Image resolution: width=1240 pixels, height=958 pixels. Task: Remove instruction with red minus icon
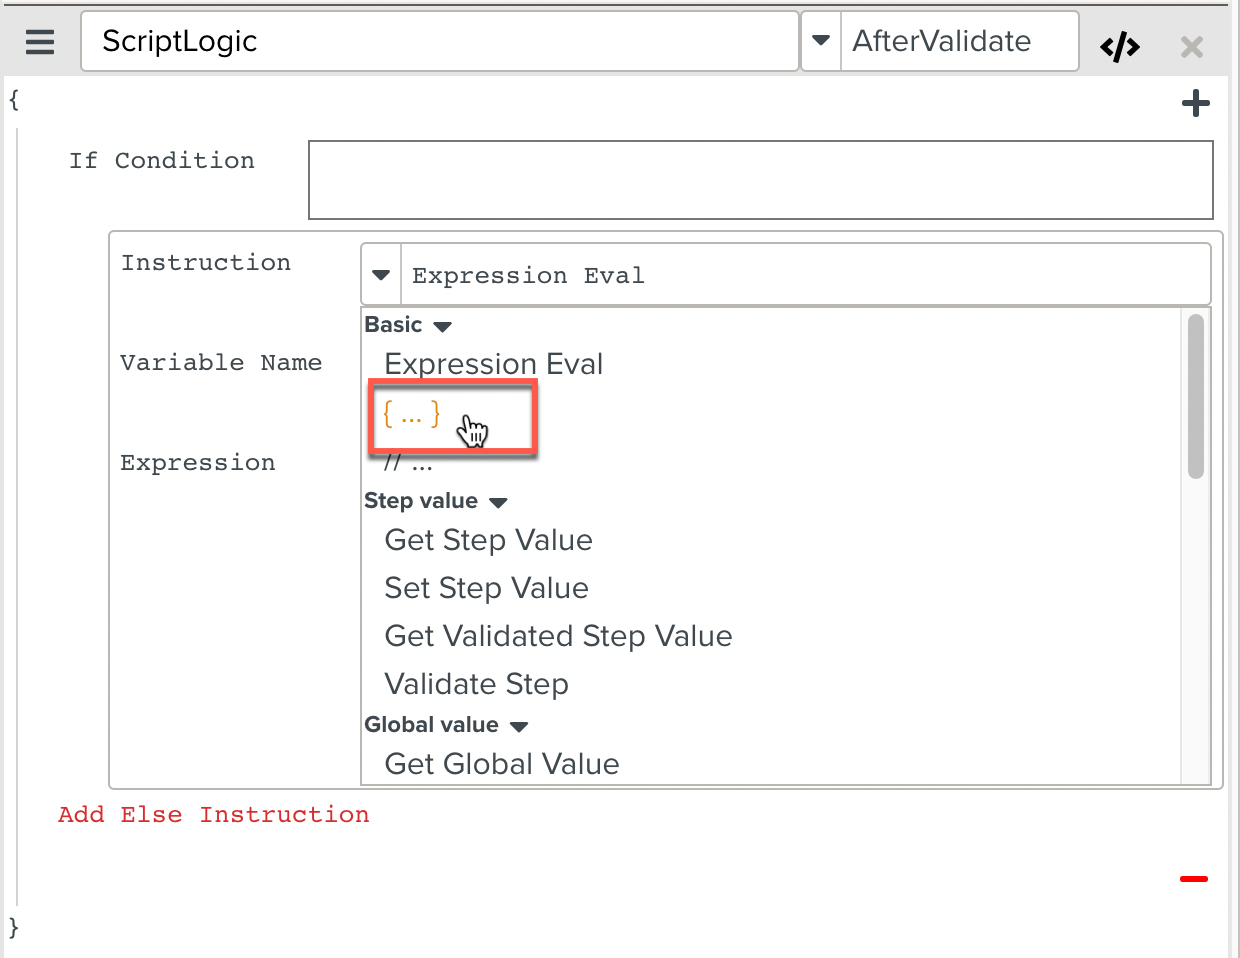tap(1193, 879)
